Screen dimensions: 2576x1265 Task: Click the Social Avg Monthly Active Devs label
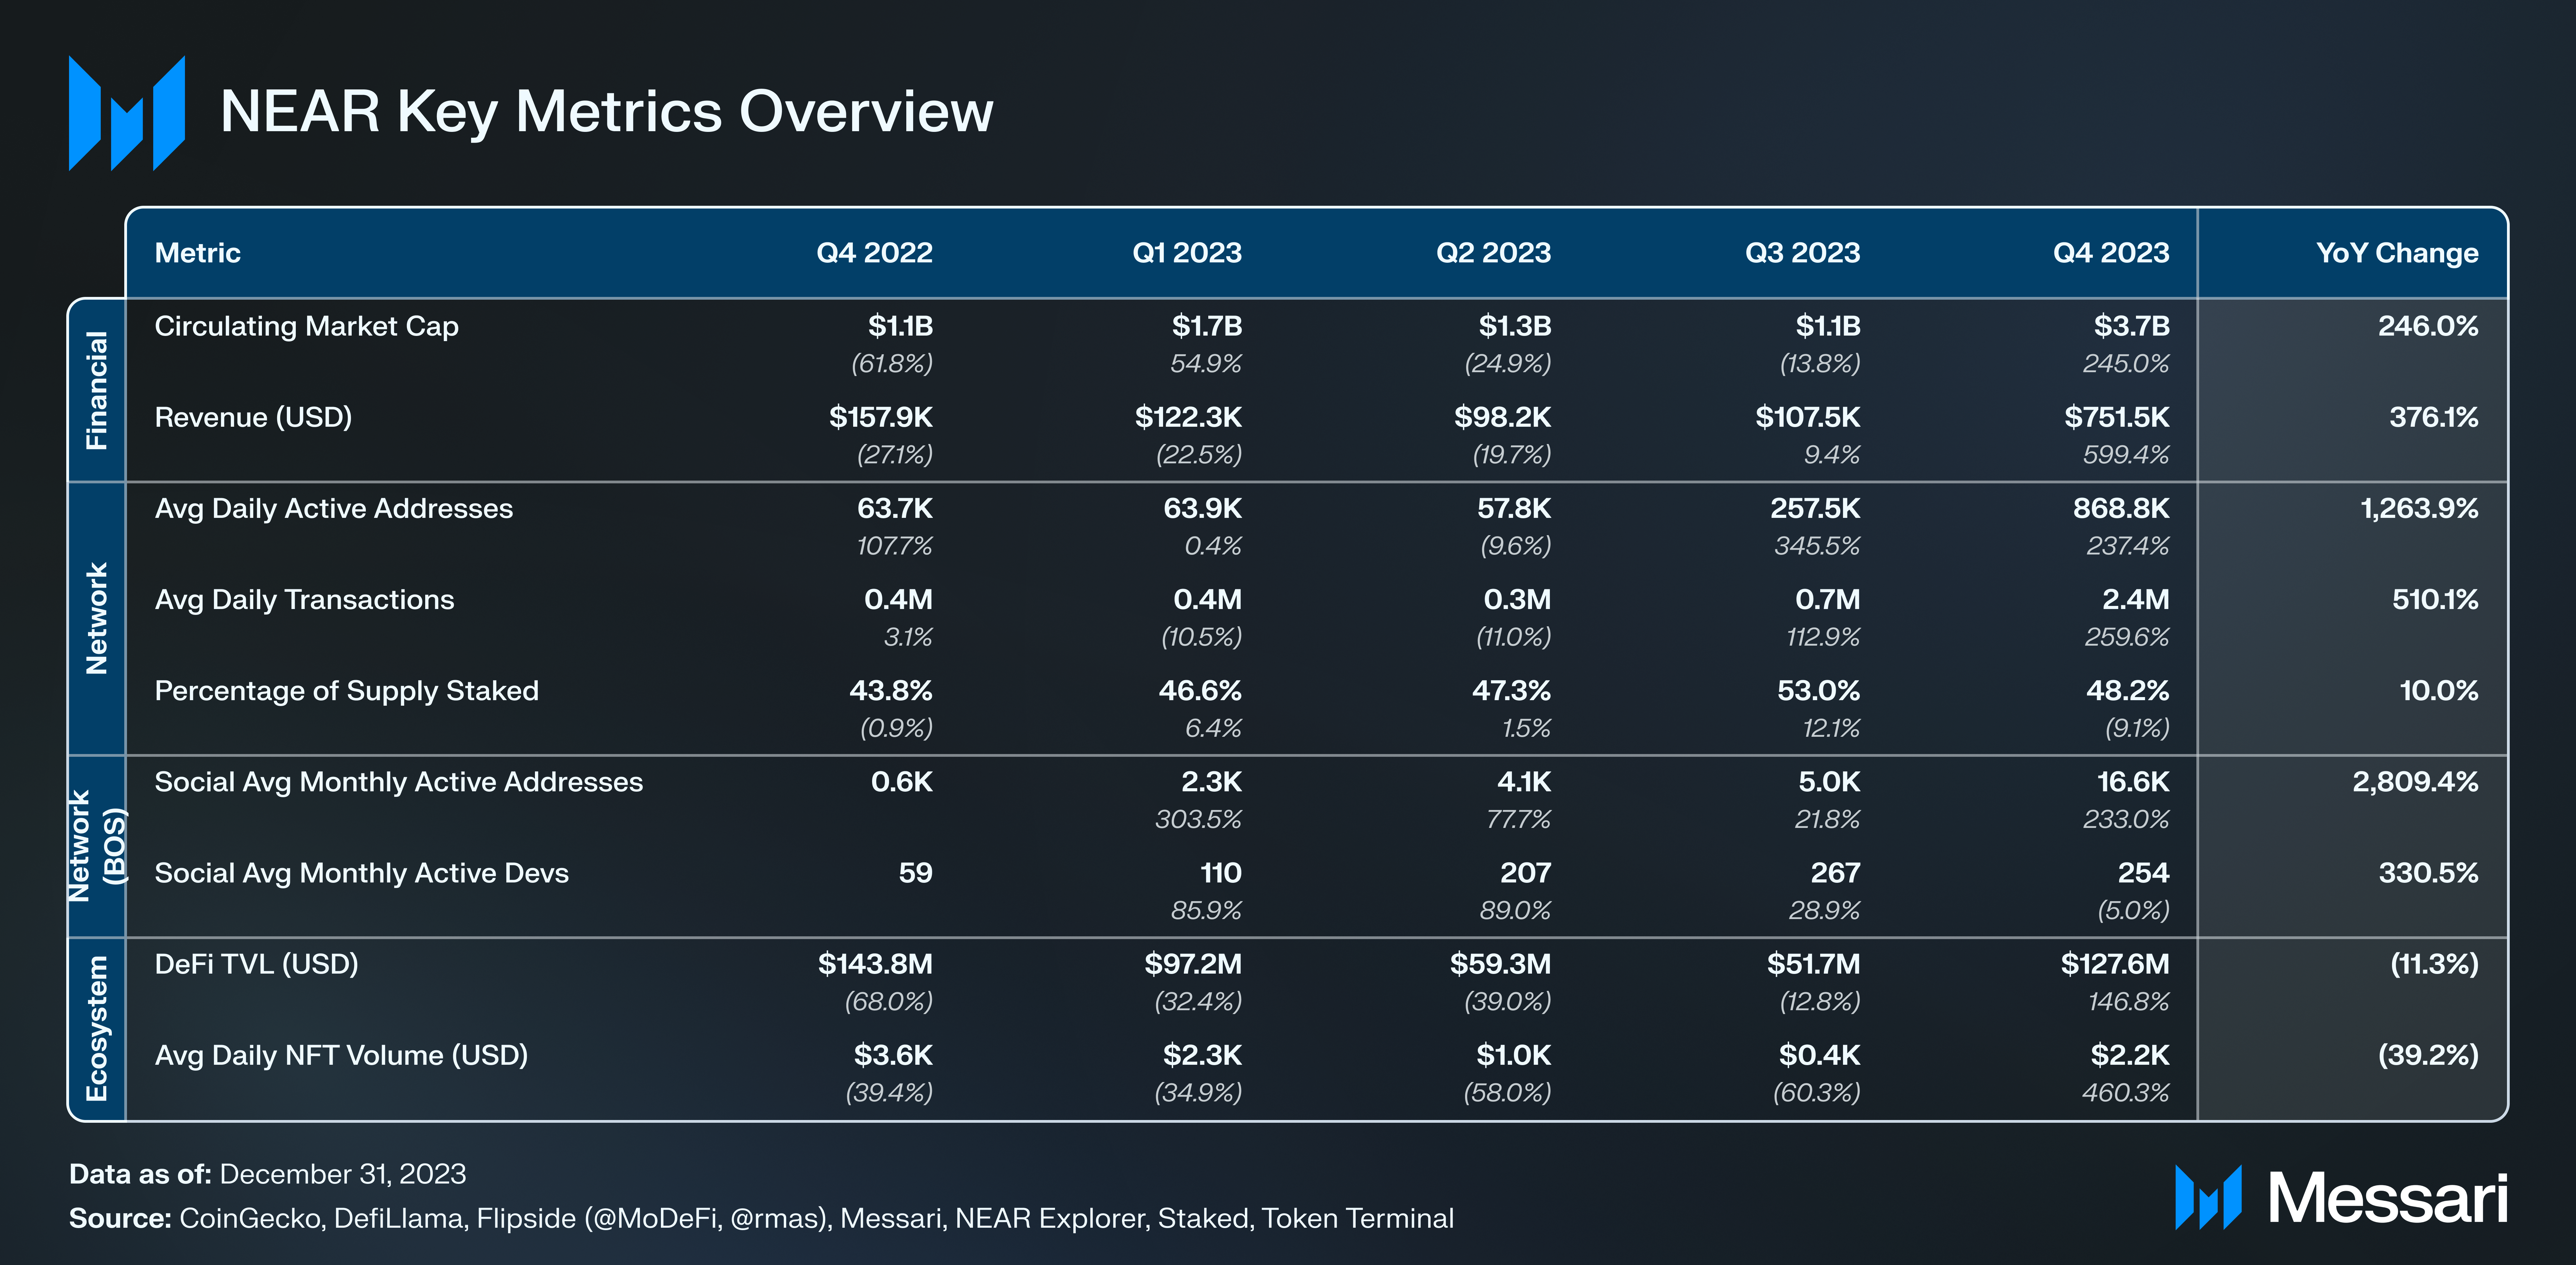[x=361, y=874]
